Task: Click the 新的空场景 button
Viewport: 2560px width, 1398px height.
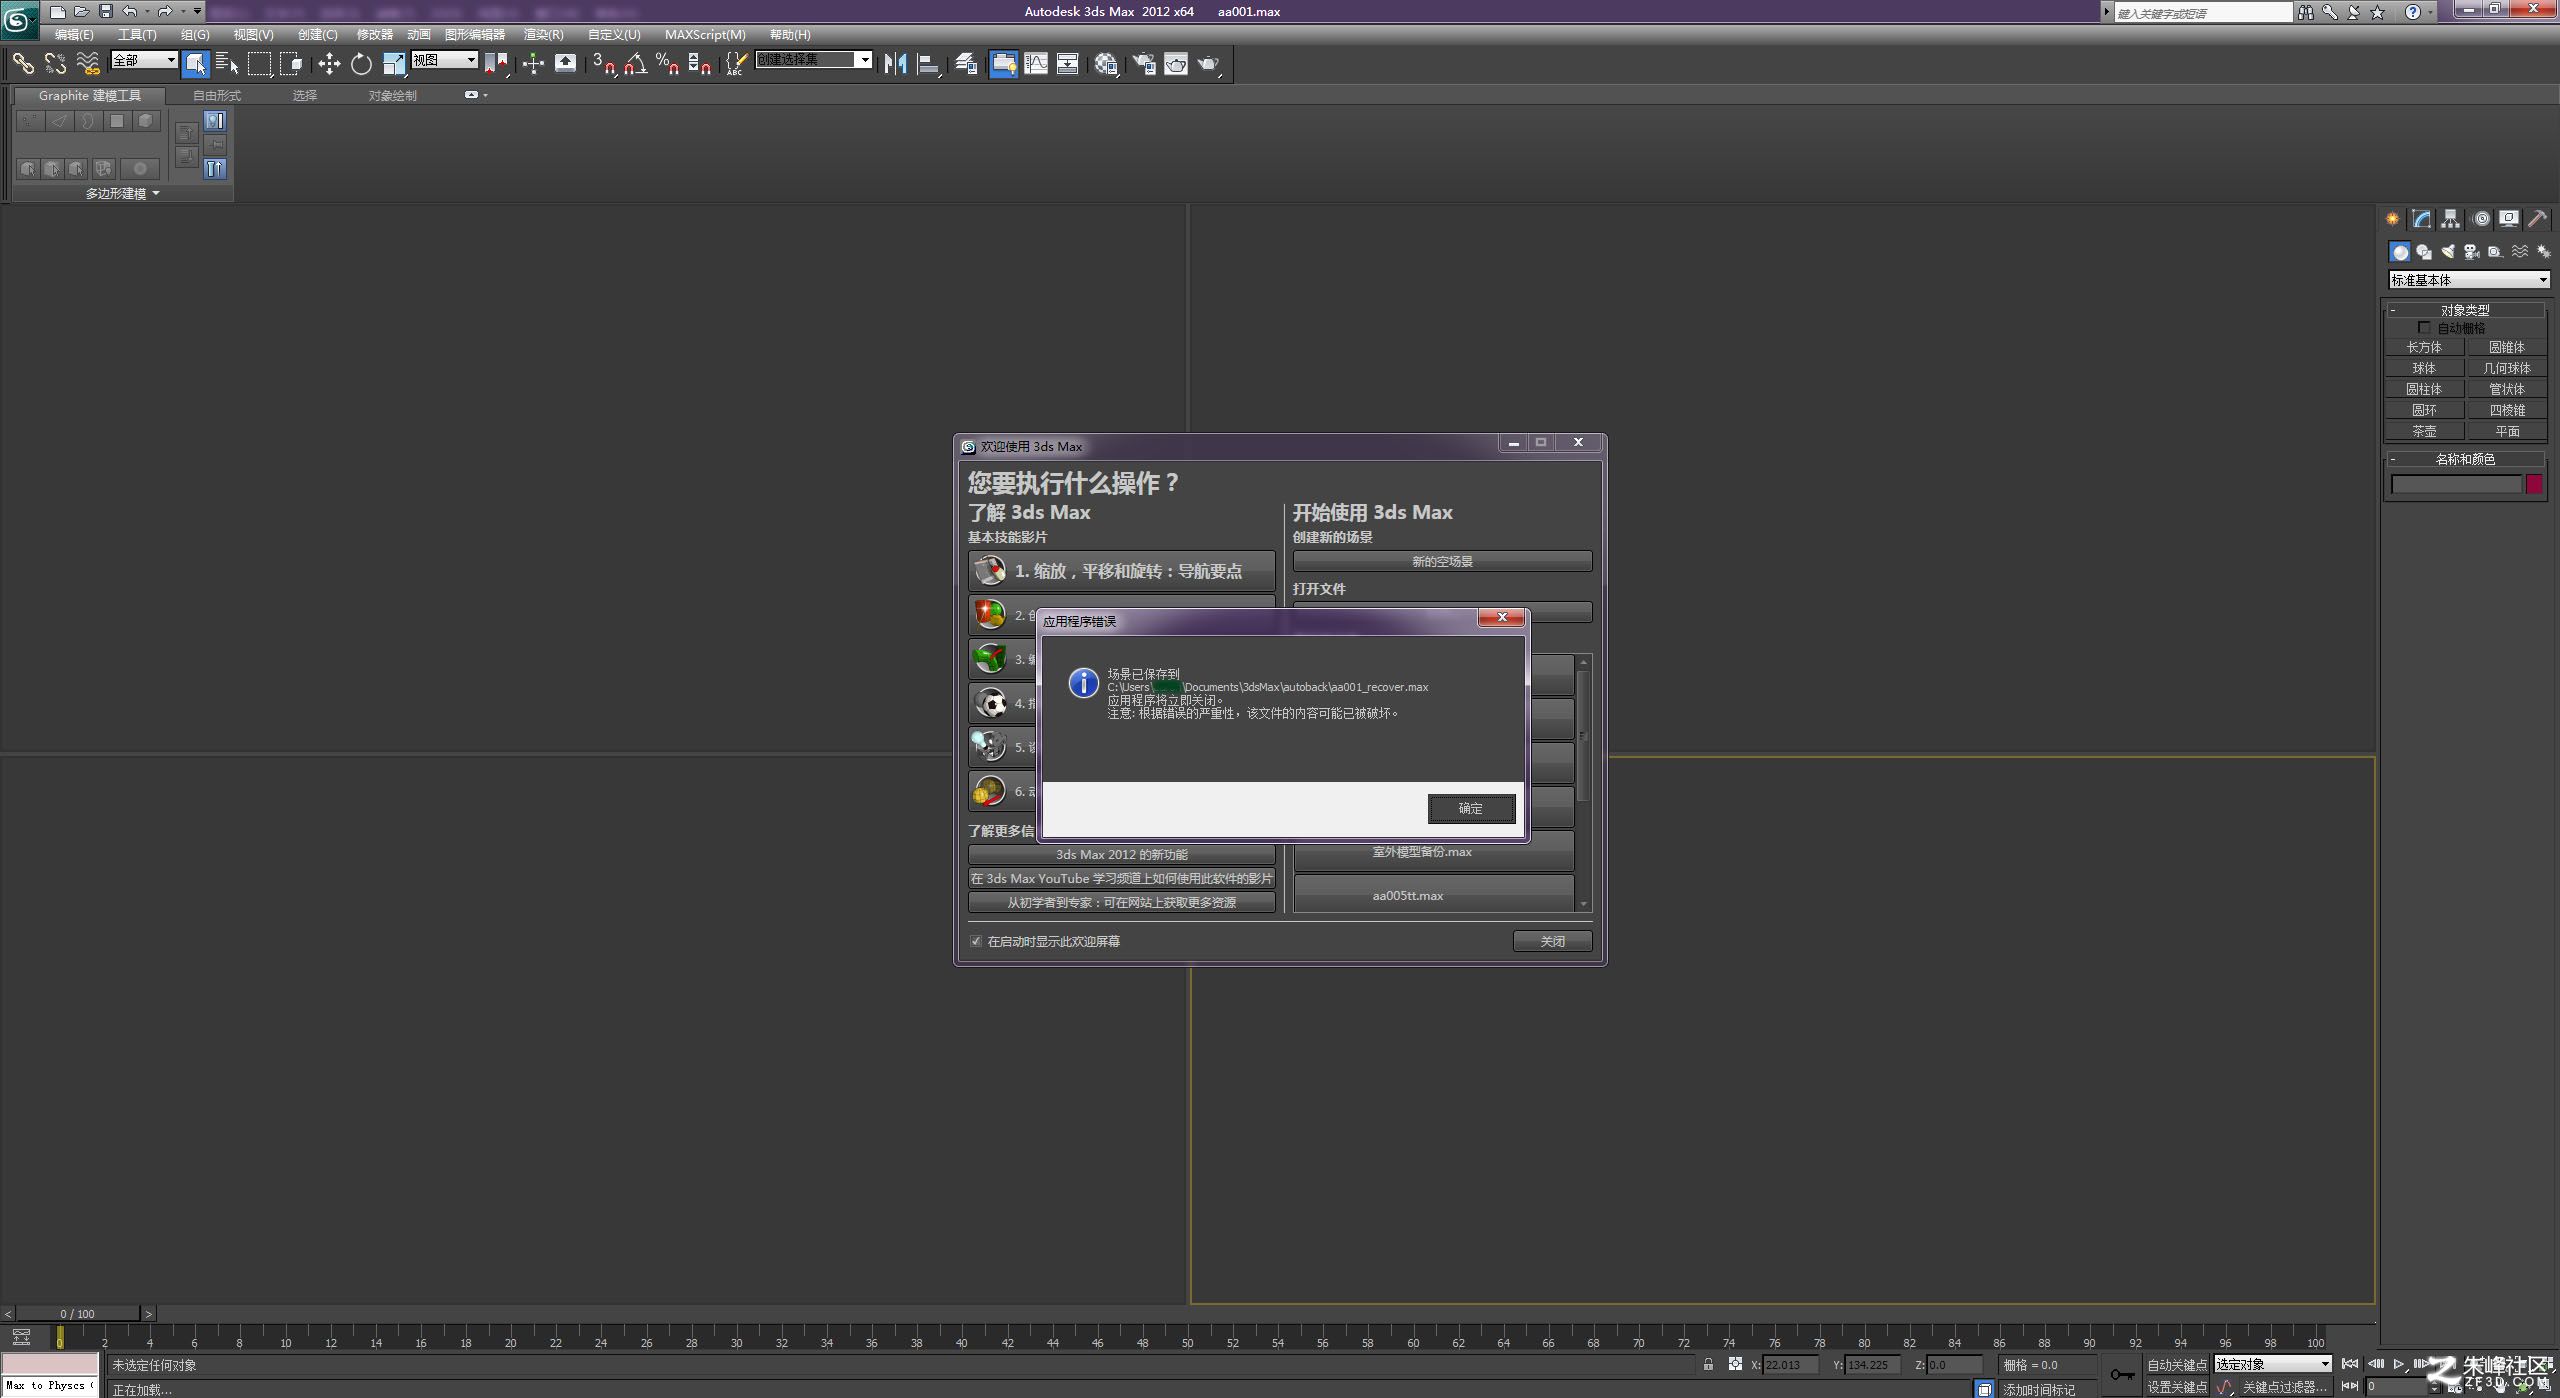Action: (1442, 561)
